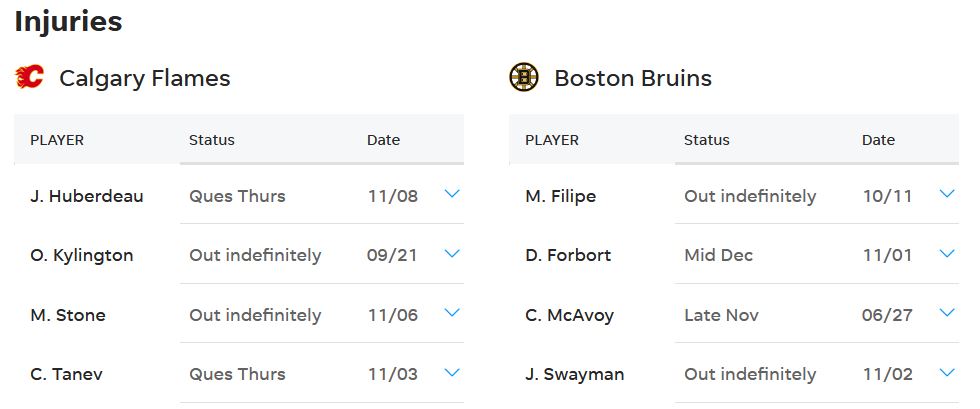The image size is (980, 409).
Task: Click the Bruins Date column header
Action: tap(878, 140)
